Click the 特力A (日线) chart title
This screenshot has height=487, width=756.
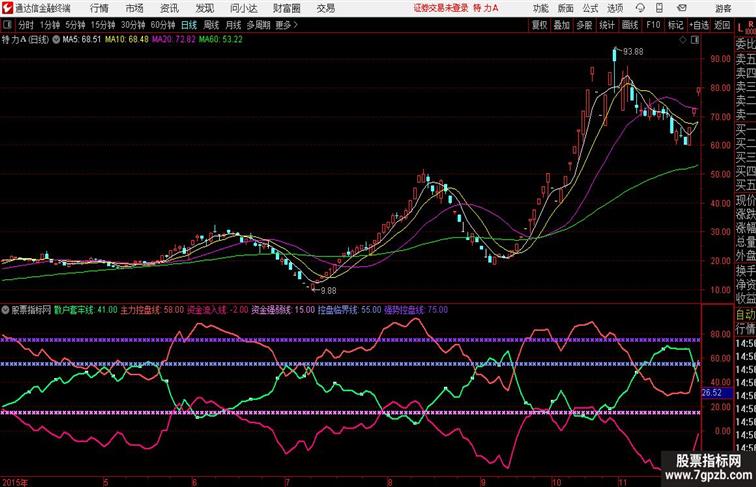pyautogui.click(x=25, y=40)
